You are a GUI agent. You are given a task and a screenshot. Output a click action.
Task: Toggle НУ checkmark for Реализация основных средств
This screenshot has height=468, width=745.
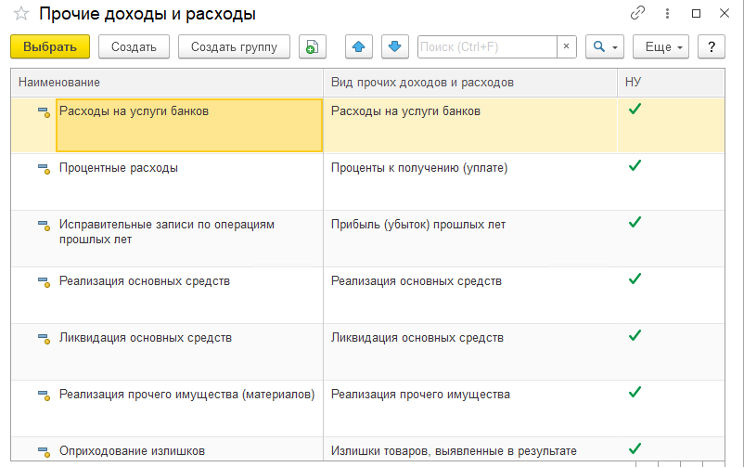[634, 279]
